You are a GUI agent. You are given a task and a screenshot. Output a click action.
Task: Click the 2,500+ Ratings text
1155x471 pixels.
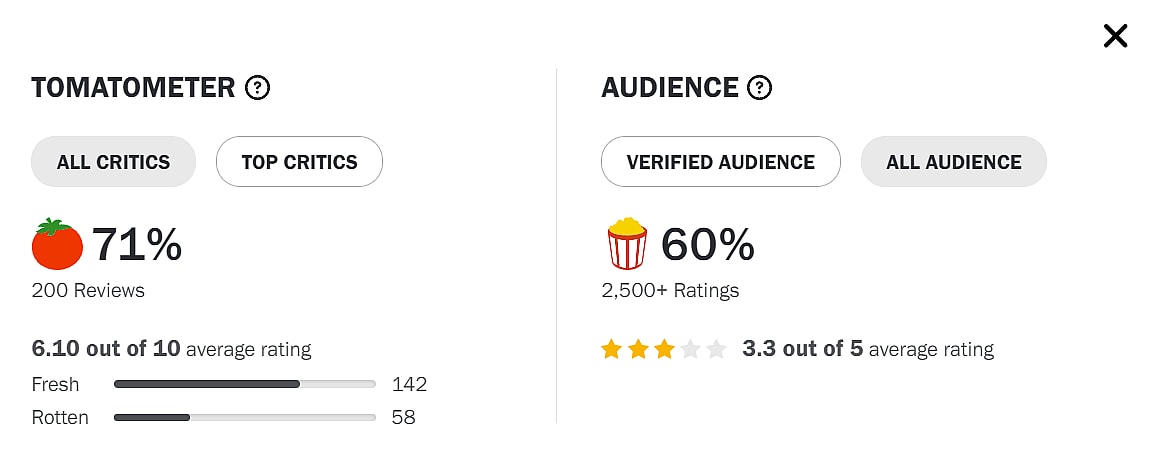tap(670, 291)
